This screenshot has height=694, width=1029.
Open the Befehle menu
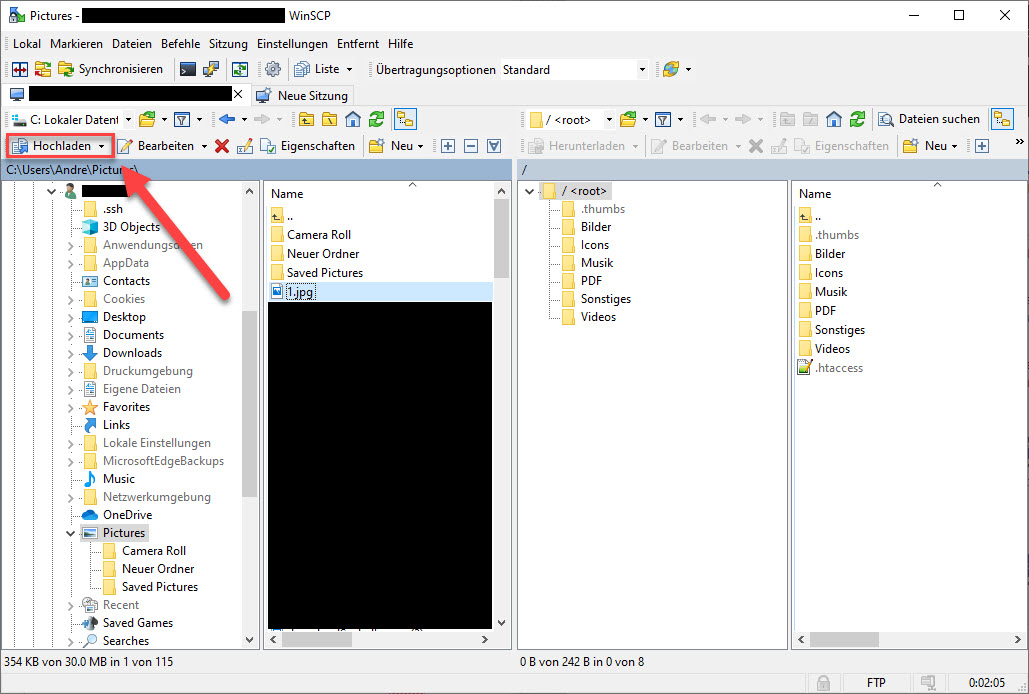click(180, 43)
